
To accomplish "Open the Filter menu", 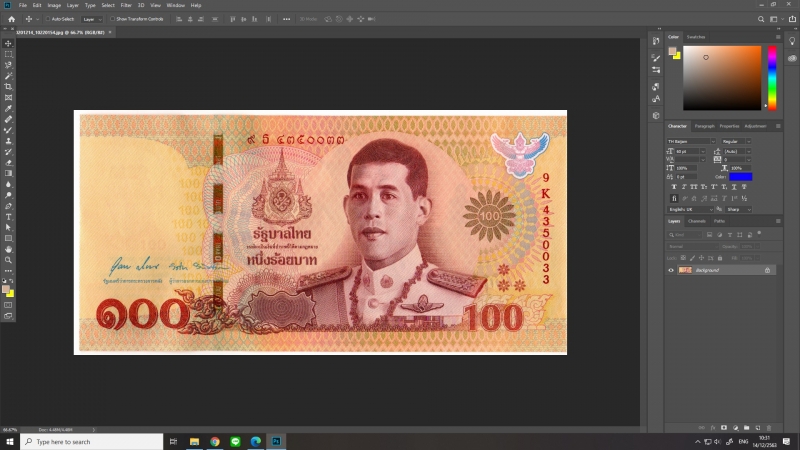I will point(126,5).
